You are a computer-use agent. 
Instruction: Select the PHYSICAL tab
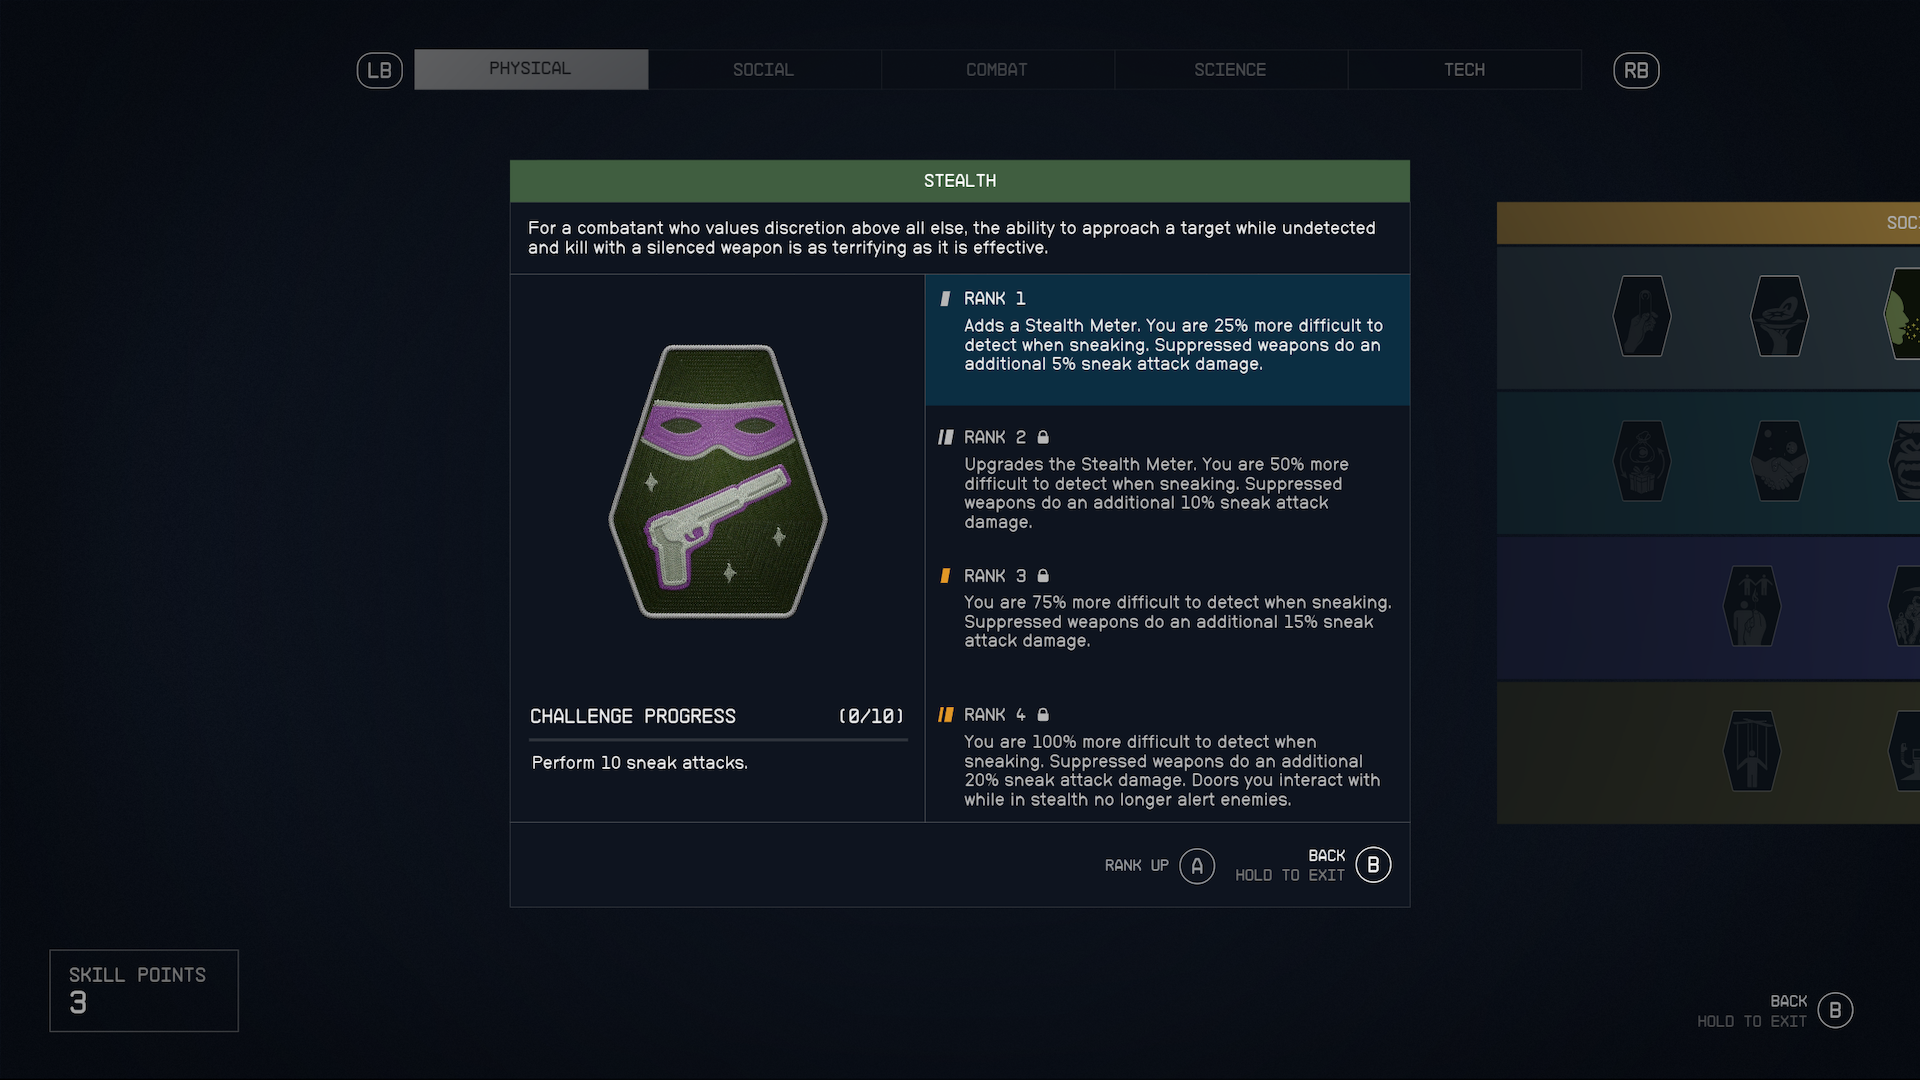click(529, 69)
